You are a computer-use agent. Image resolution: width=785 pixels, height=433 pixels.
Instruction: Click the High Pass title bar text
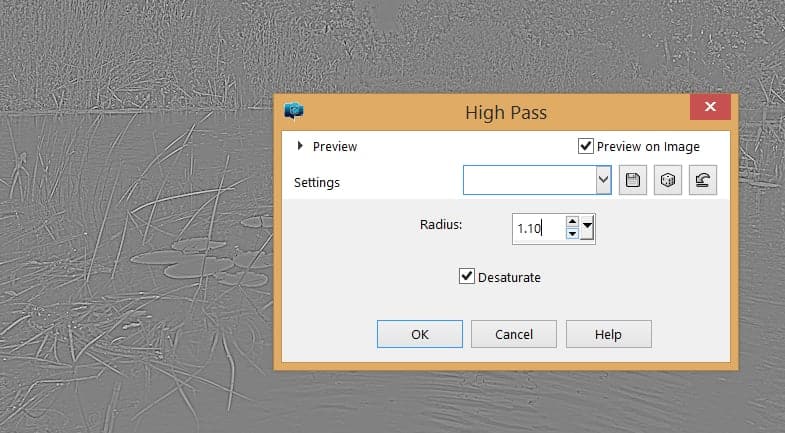click(x=506, y=112)
